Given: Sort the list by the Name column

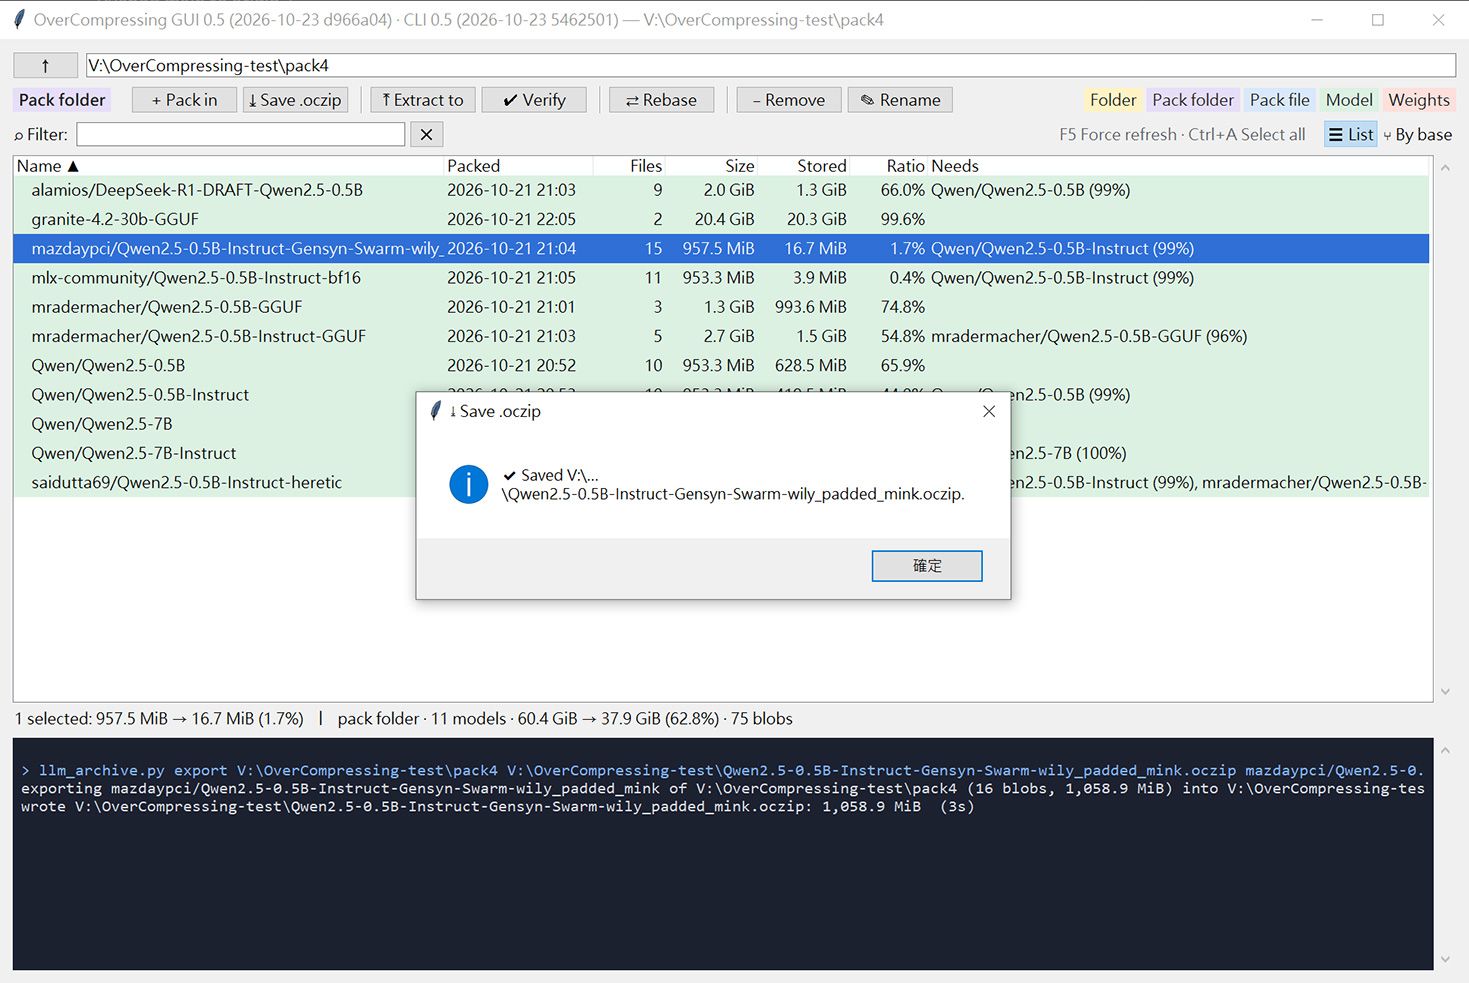Looking at the screenshot, I should pos(228,166).
